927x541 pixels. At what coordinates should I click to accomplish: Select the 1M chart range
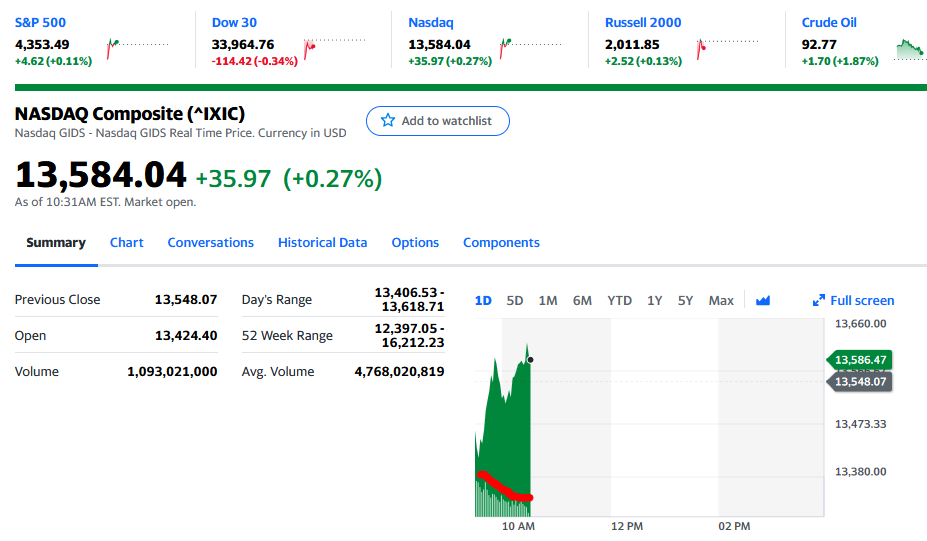tap(547, 300)
